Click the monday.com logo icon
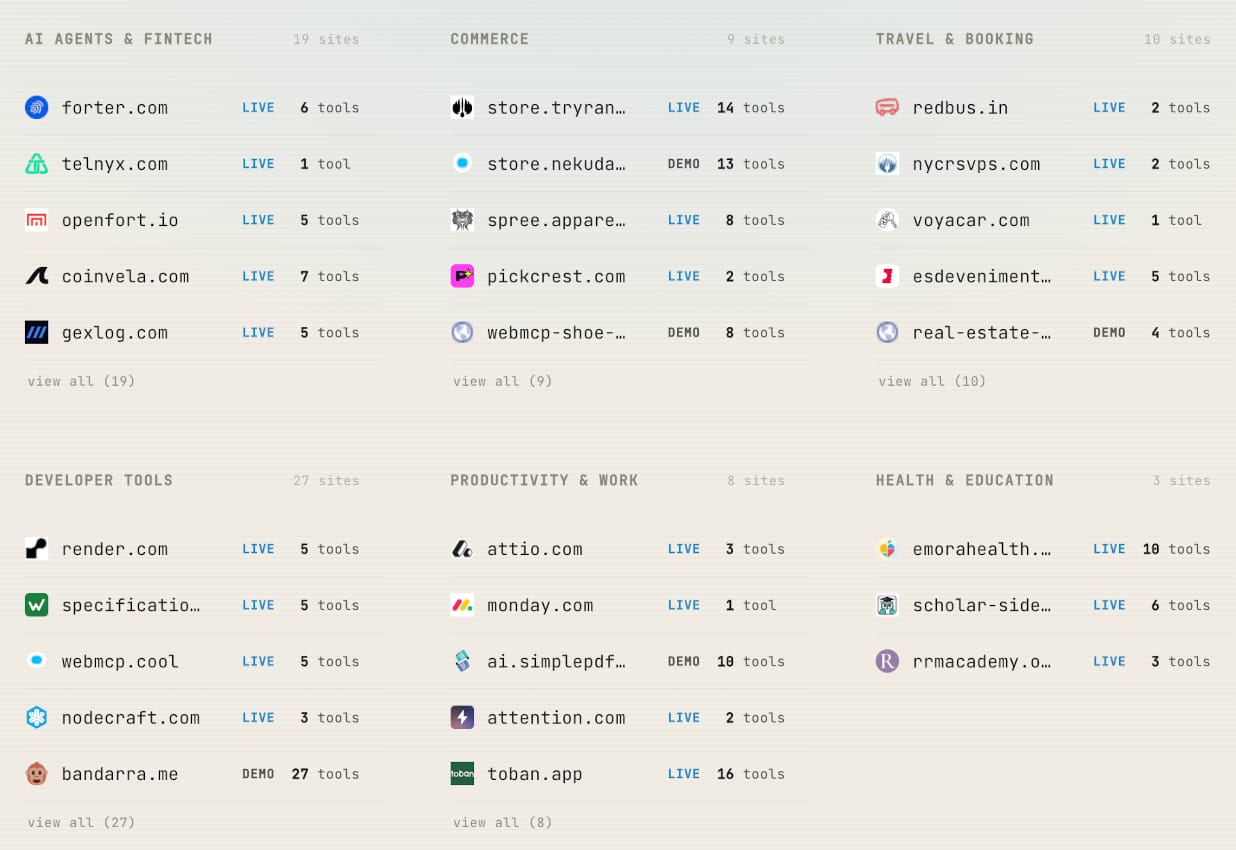 [462, 605]
